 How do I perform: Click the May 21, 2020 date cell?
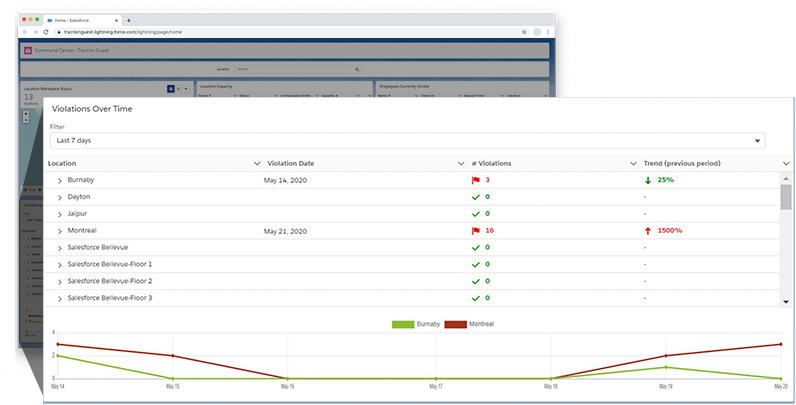tap(285, 231)
